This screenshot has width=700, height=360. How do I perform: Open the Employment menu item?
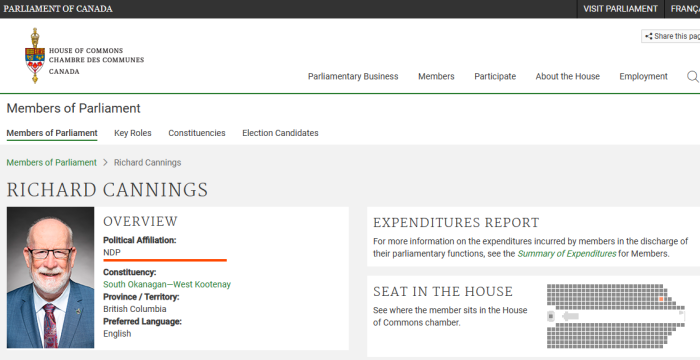pos(643,76)
